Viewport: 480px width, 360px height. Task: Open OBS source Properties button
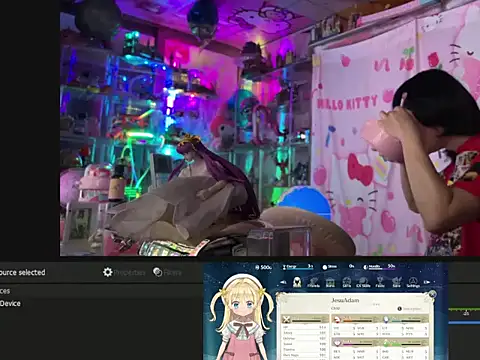pos(124,272)
